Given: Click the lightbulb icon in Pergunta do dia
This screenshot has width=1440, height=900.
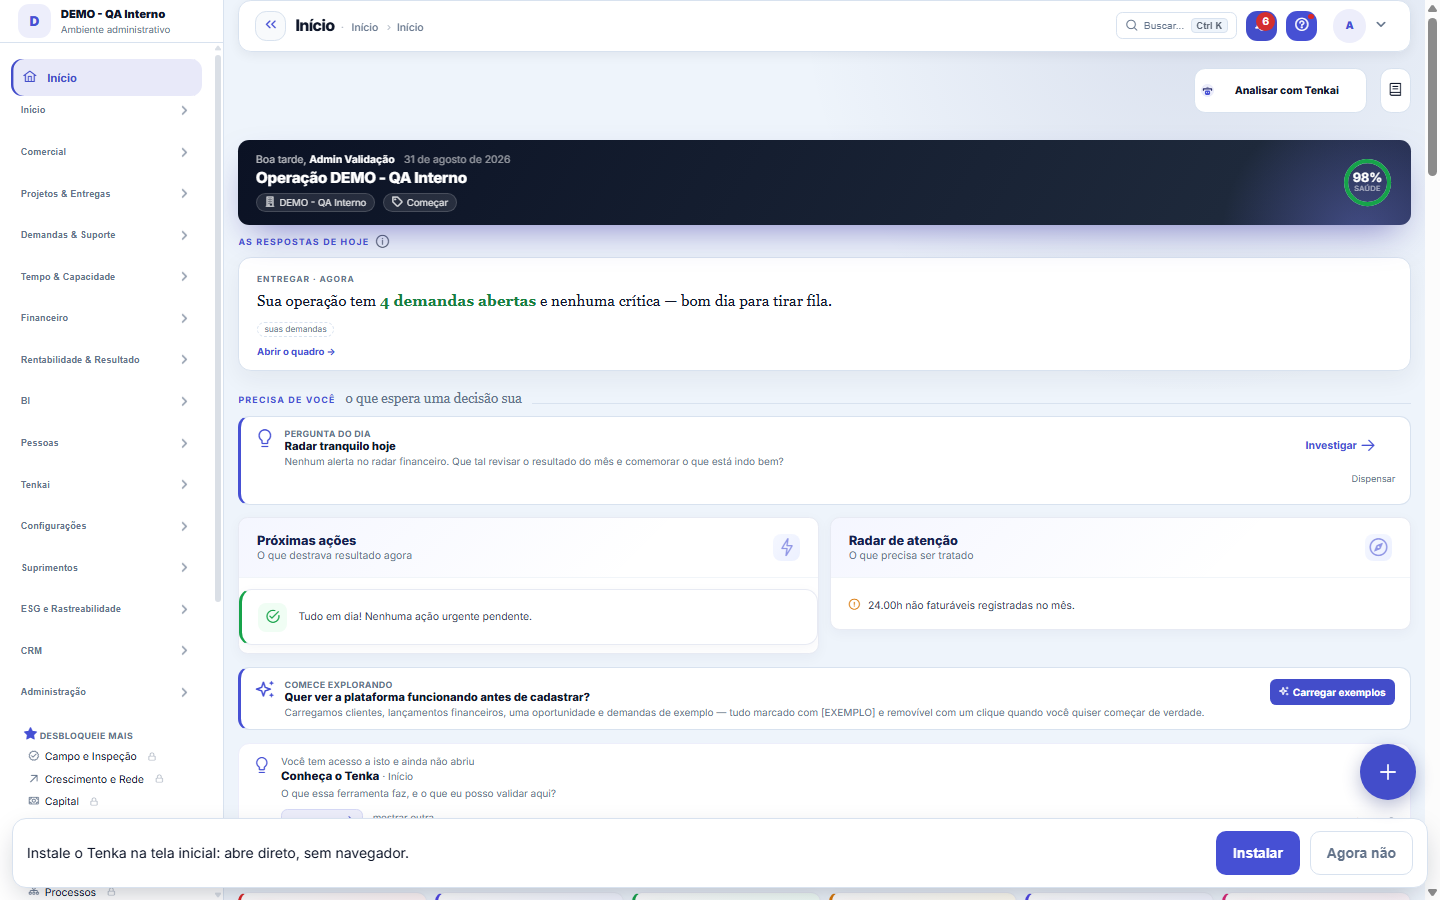Looking at the screenshot, I should pos(265,438).
